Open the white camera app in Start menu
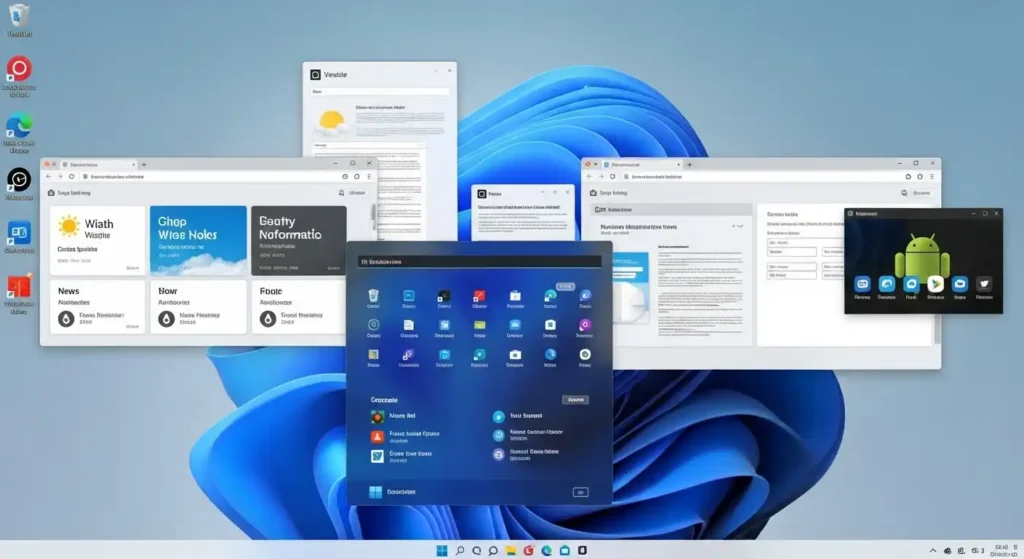 (515, 355)
